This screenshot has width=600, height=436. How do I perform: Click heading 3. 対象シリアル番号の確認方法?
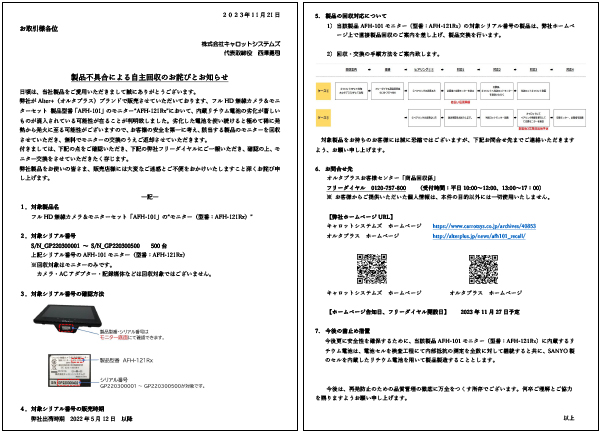coord(62,294)
